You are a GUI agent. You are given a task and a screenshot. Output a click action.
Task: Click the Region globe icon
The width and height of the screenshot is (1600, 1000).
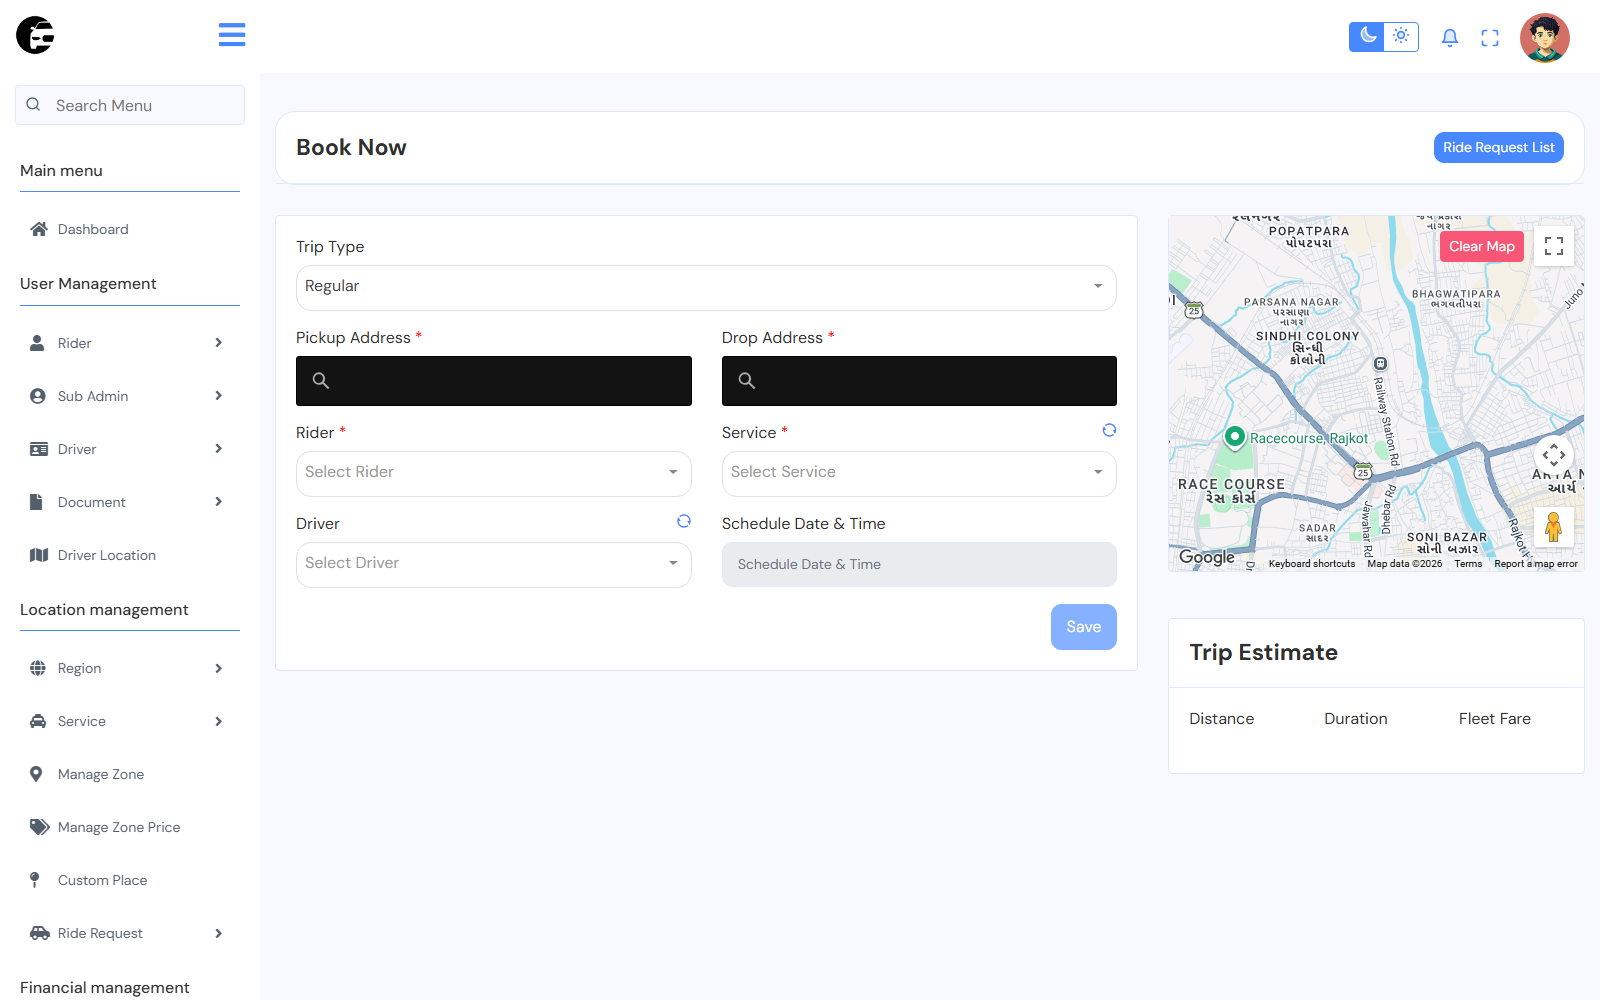coord(38,668)
